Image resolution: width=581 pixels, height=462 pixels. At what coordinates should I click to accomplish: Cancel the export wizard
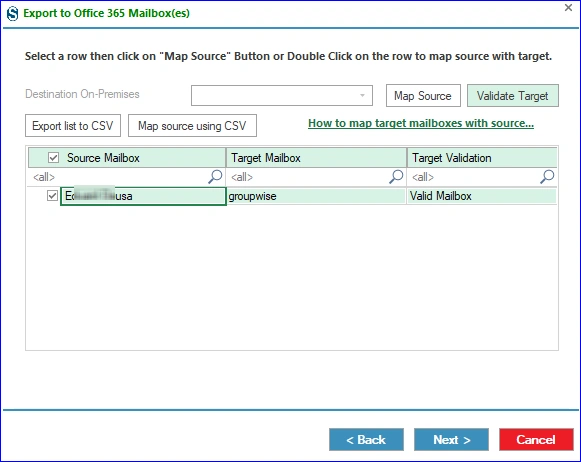(536, 440)
